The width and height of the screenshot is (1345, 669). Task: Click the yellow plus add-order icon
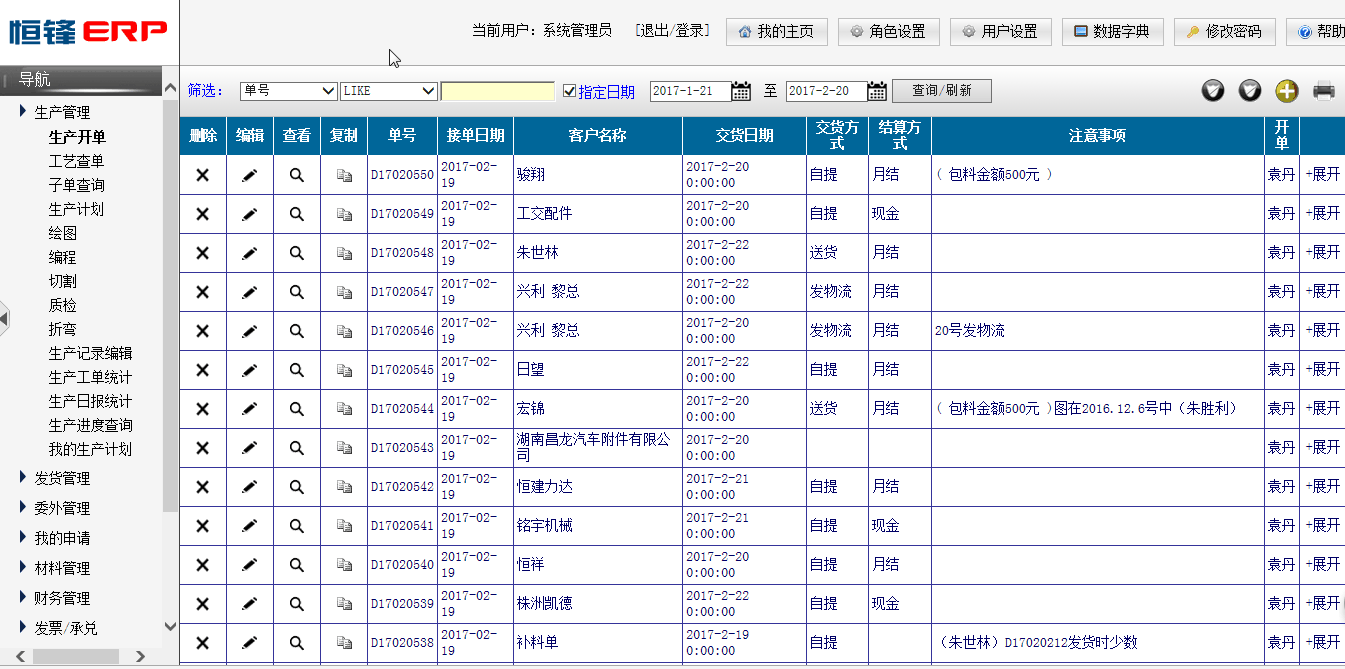1286,91
